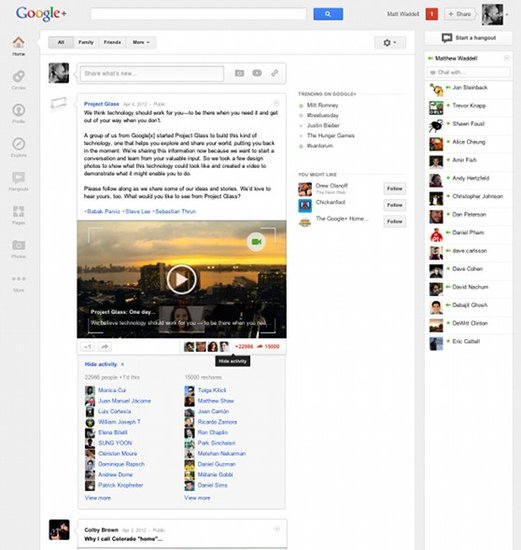Open Project Glass post options menu
This screenshot has height=550, width=521.
click(276, 103)
